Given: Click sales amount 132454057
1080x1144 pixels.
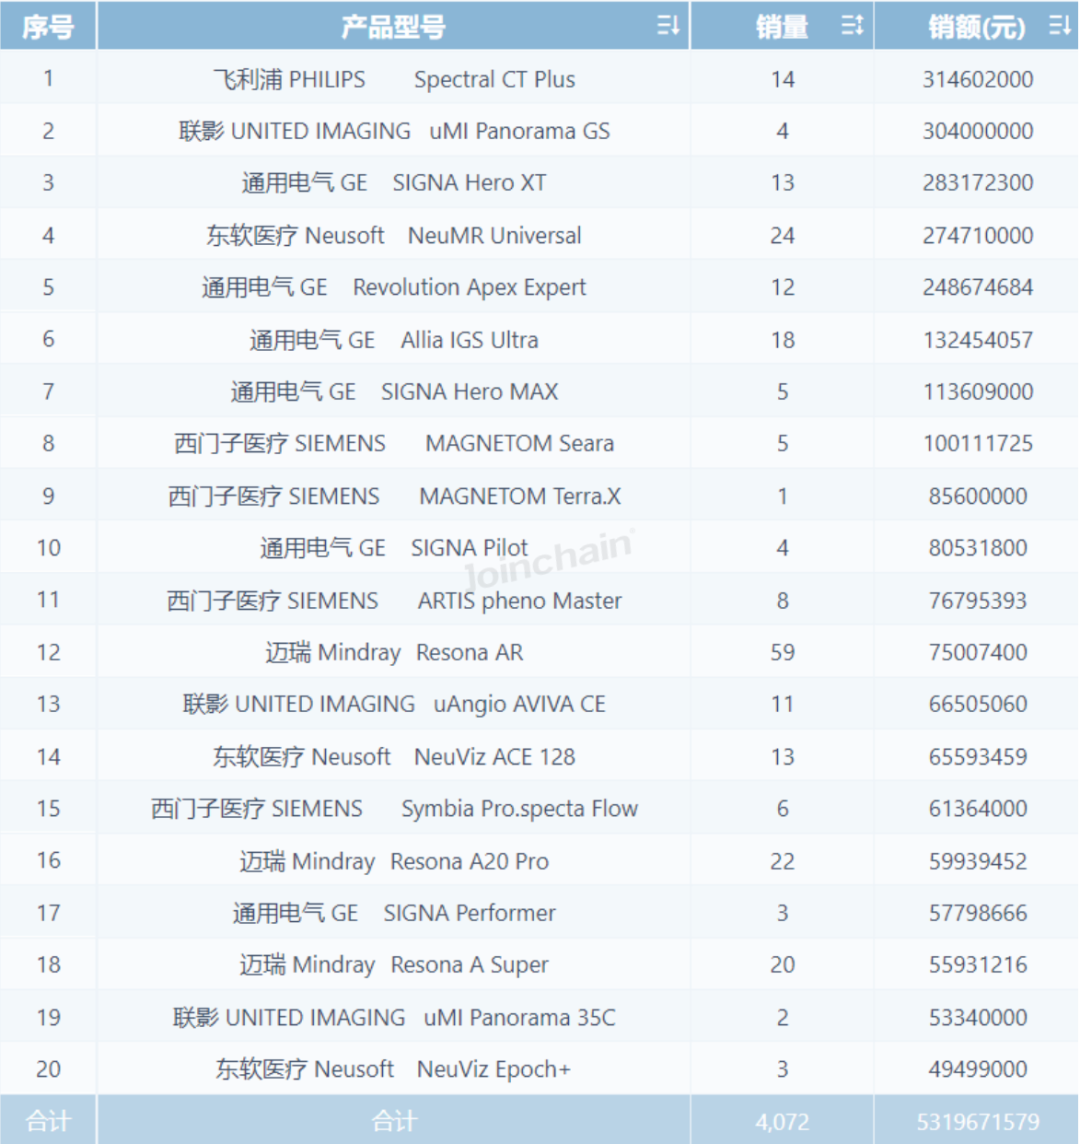Looking at the screenshot, I should pyautogui.click(x=978, y=339).
